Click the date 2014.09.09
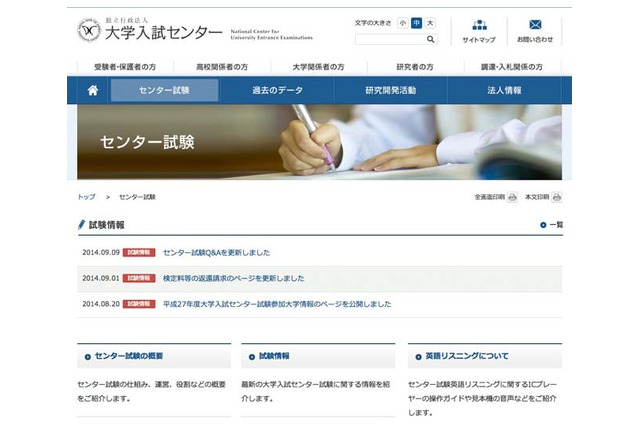This screenshot has width=640, height=426. (x=101, y=253)
